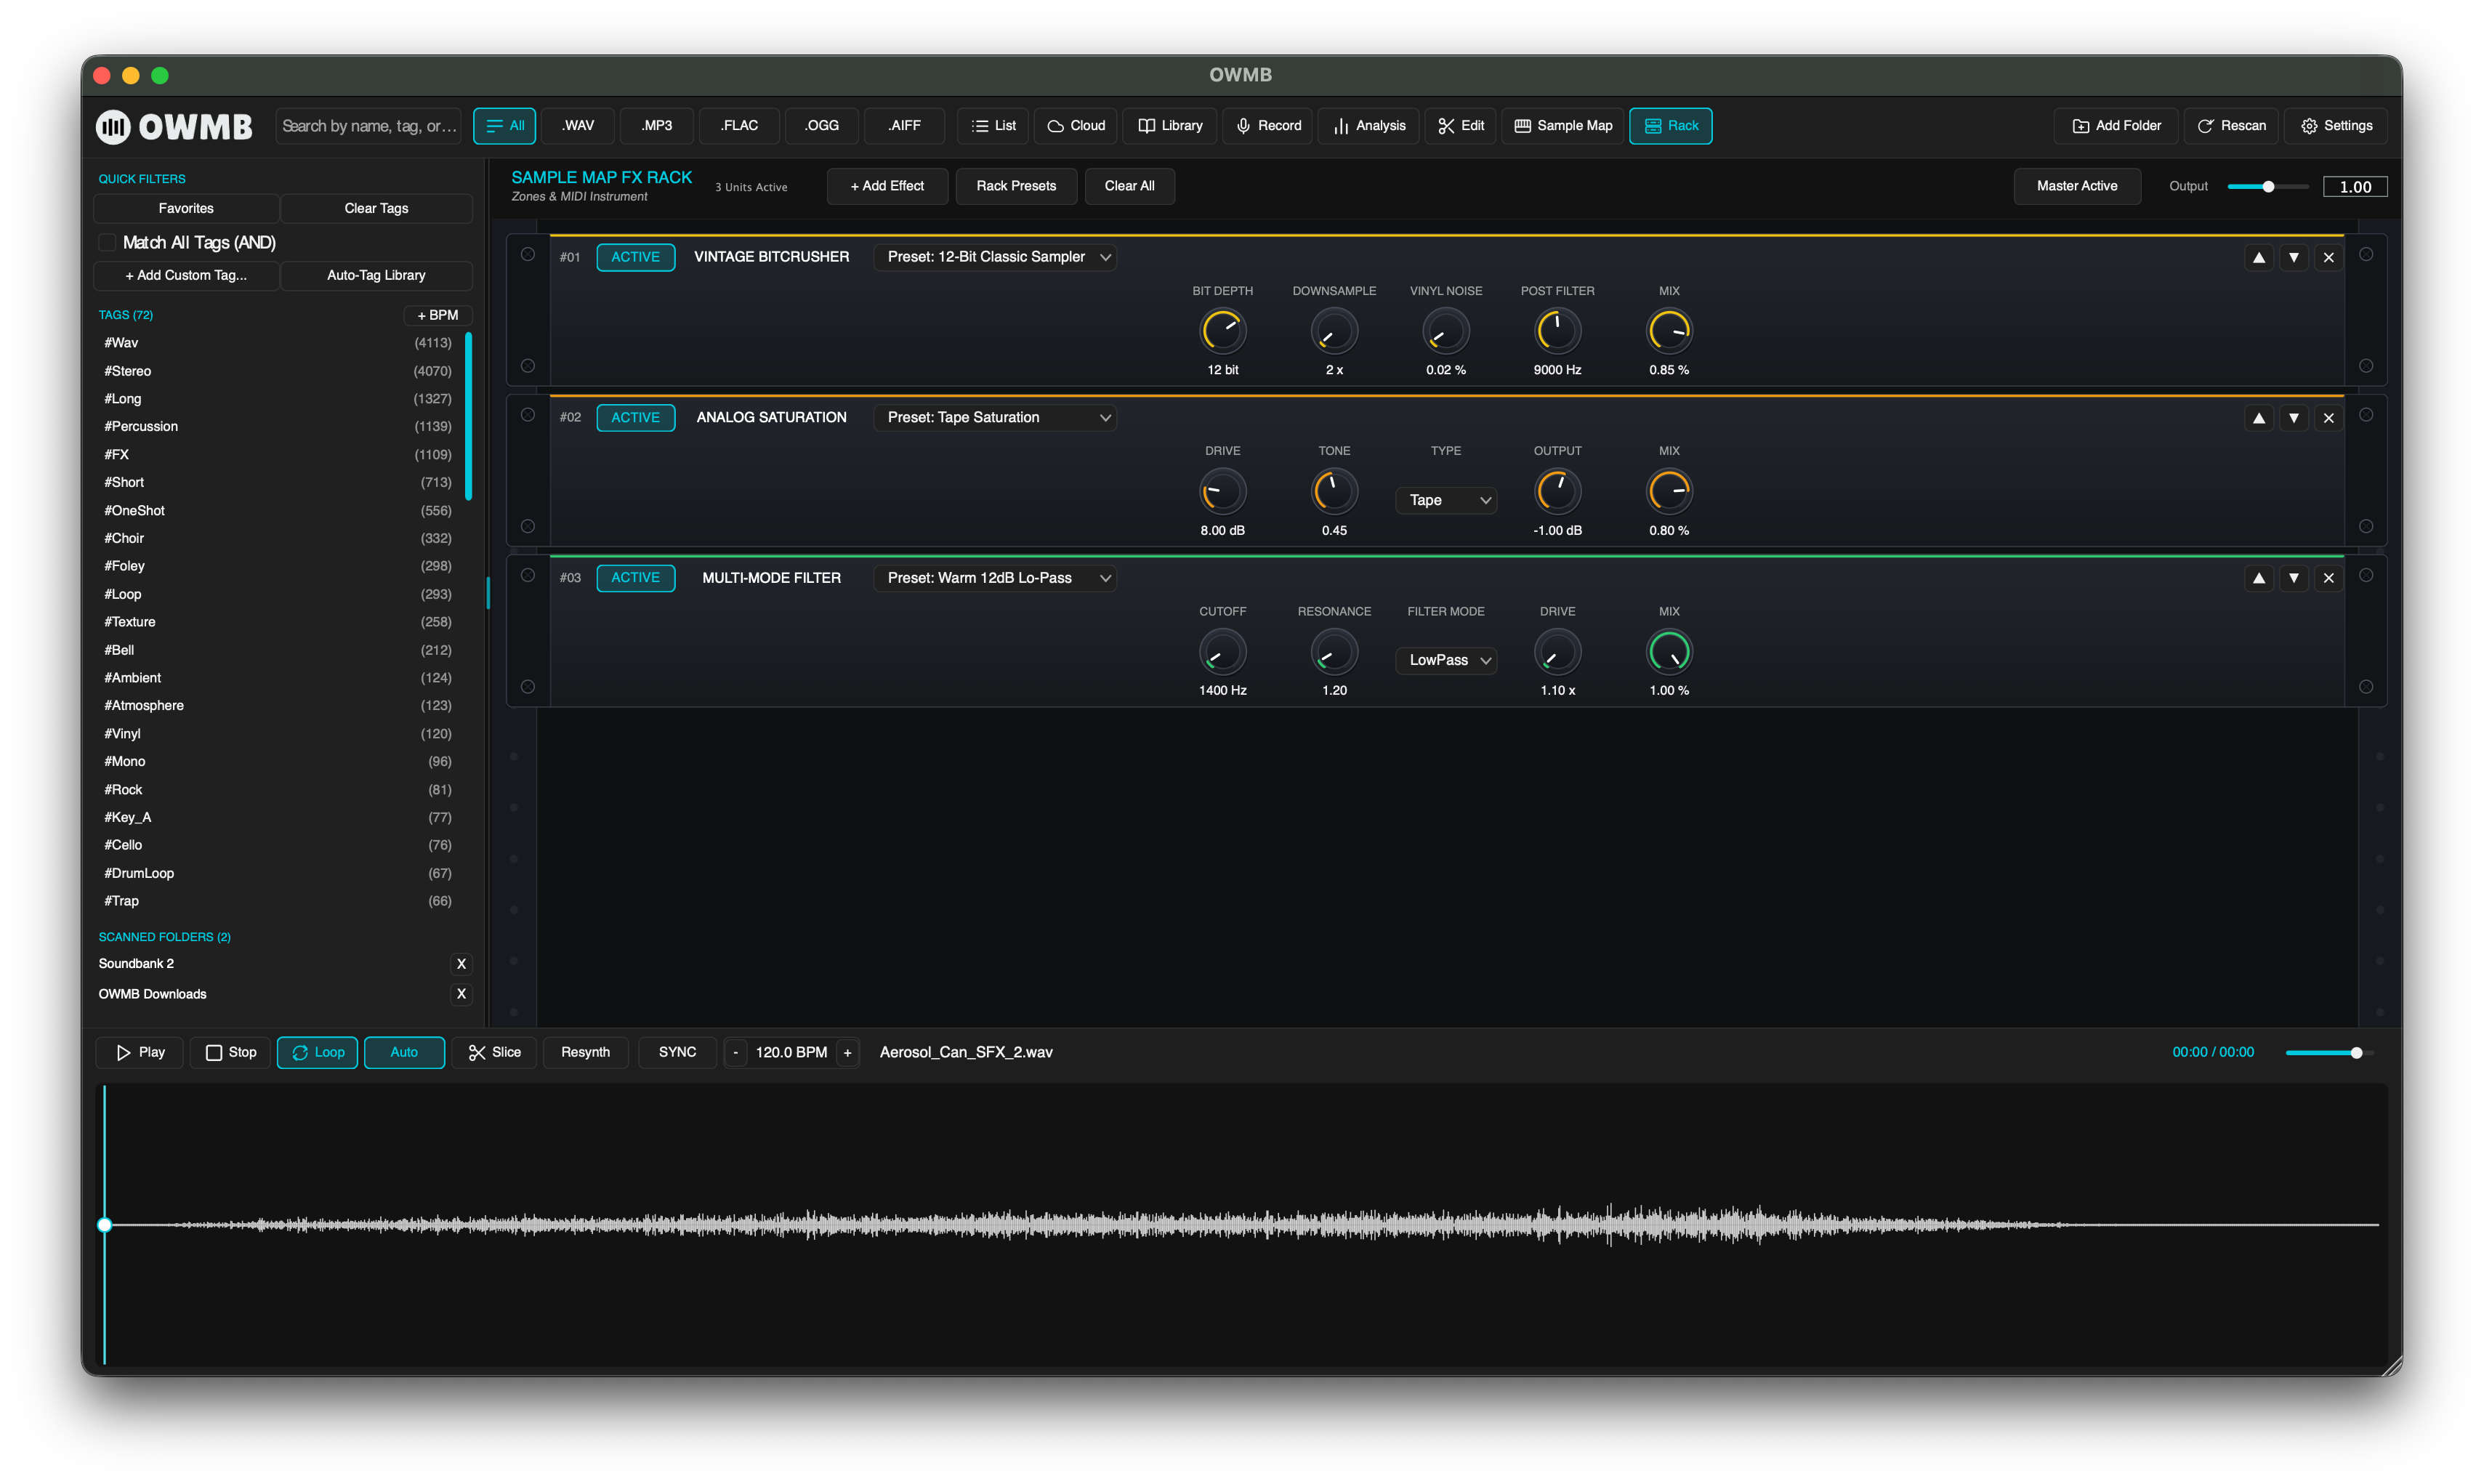Image resolution: width=2484 pixels, height=1484 pixels.
Task: Remove the Analog Saturation effect
Action: 2328,418
